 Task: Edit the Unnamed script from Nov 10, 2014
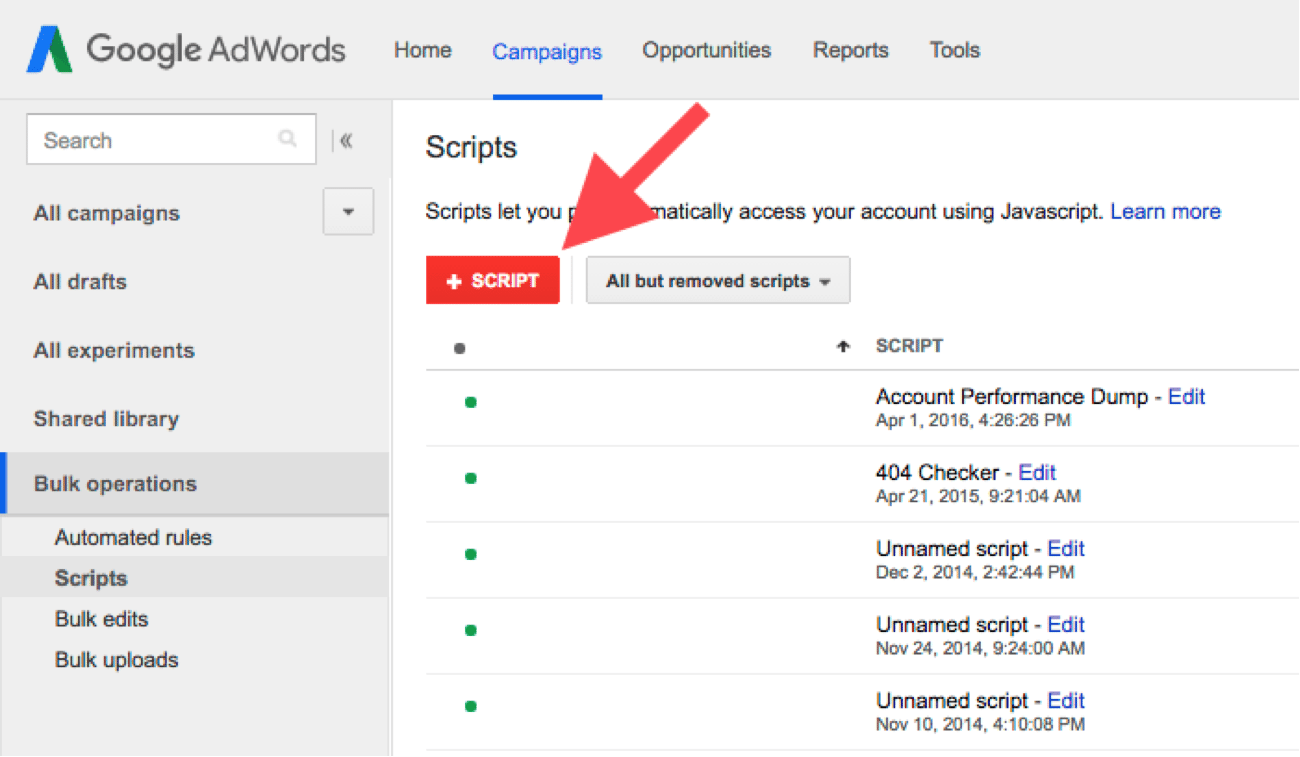coord(1066,701)
